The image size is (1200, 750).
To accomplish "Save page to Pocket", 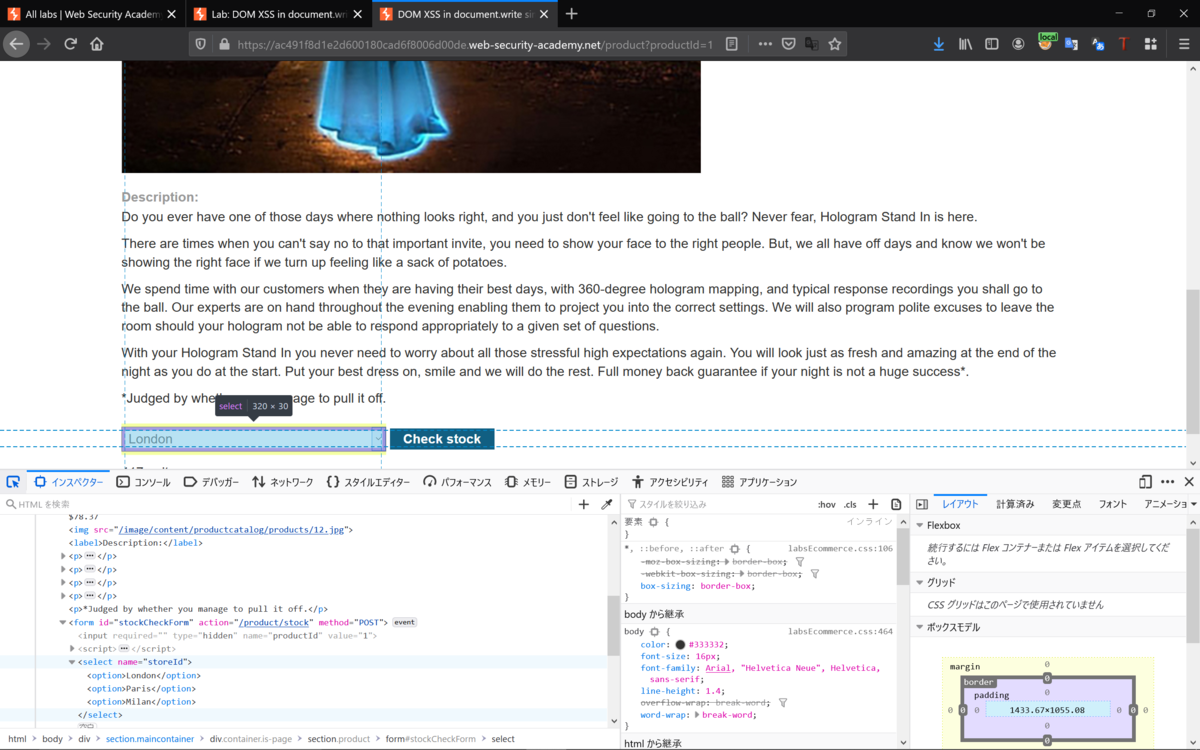I will point(788,44).
